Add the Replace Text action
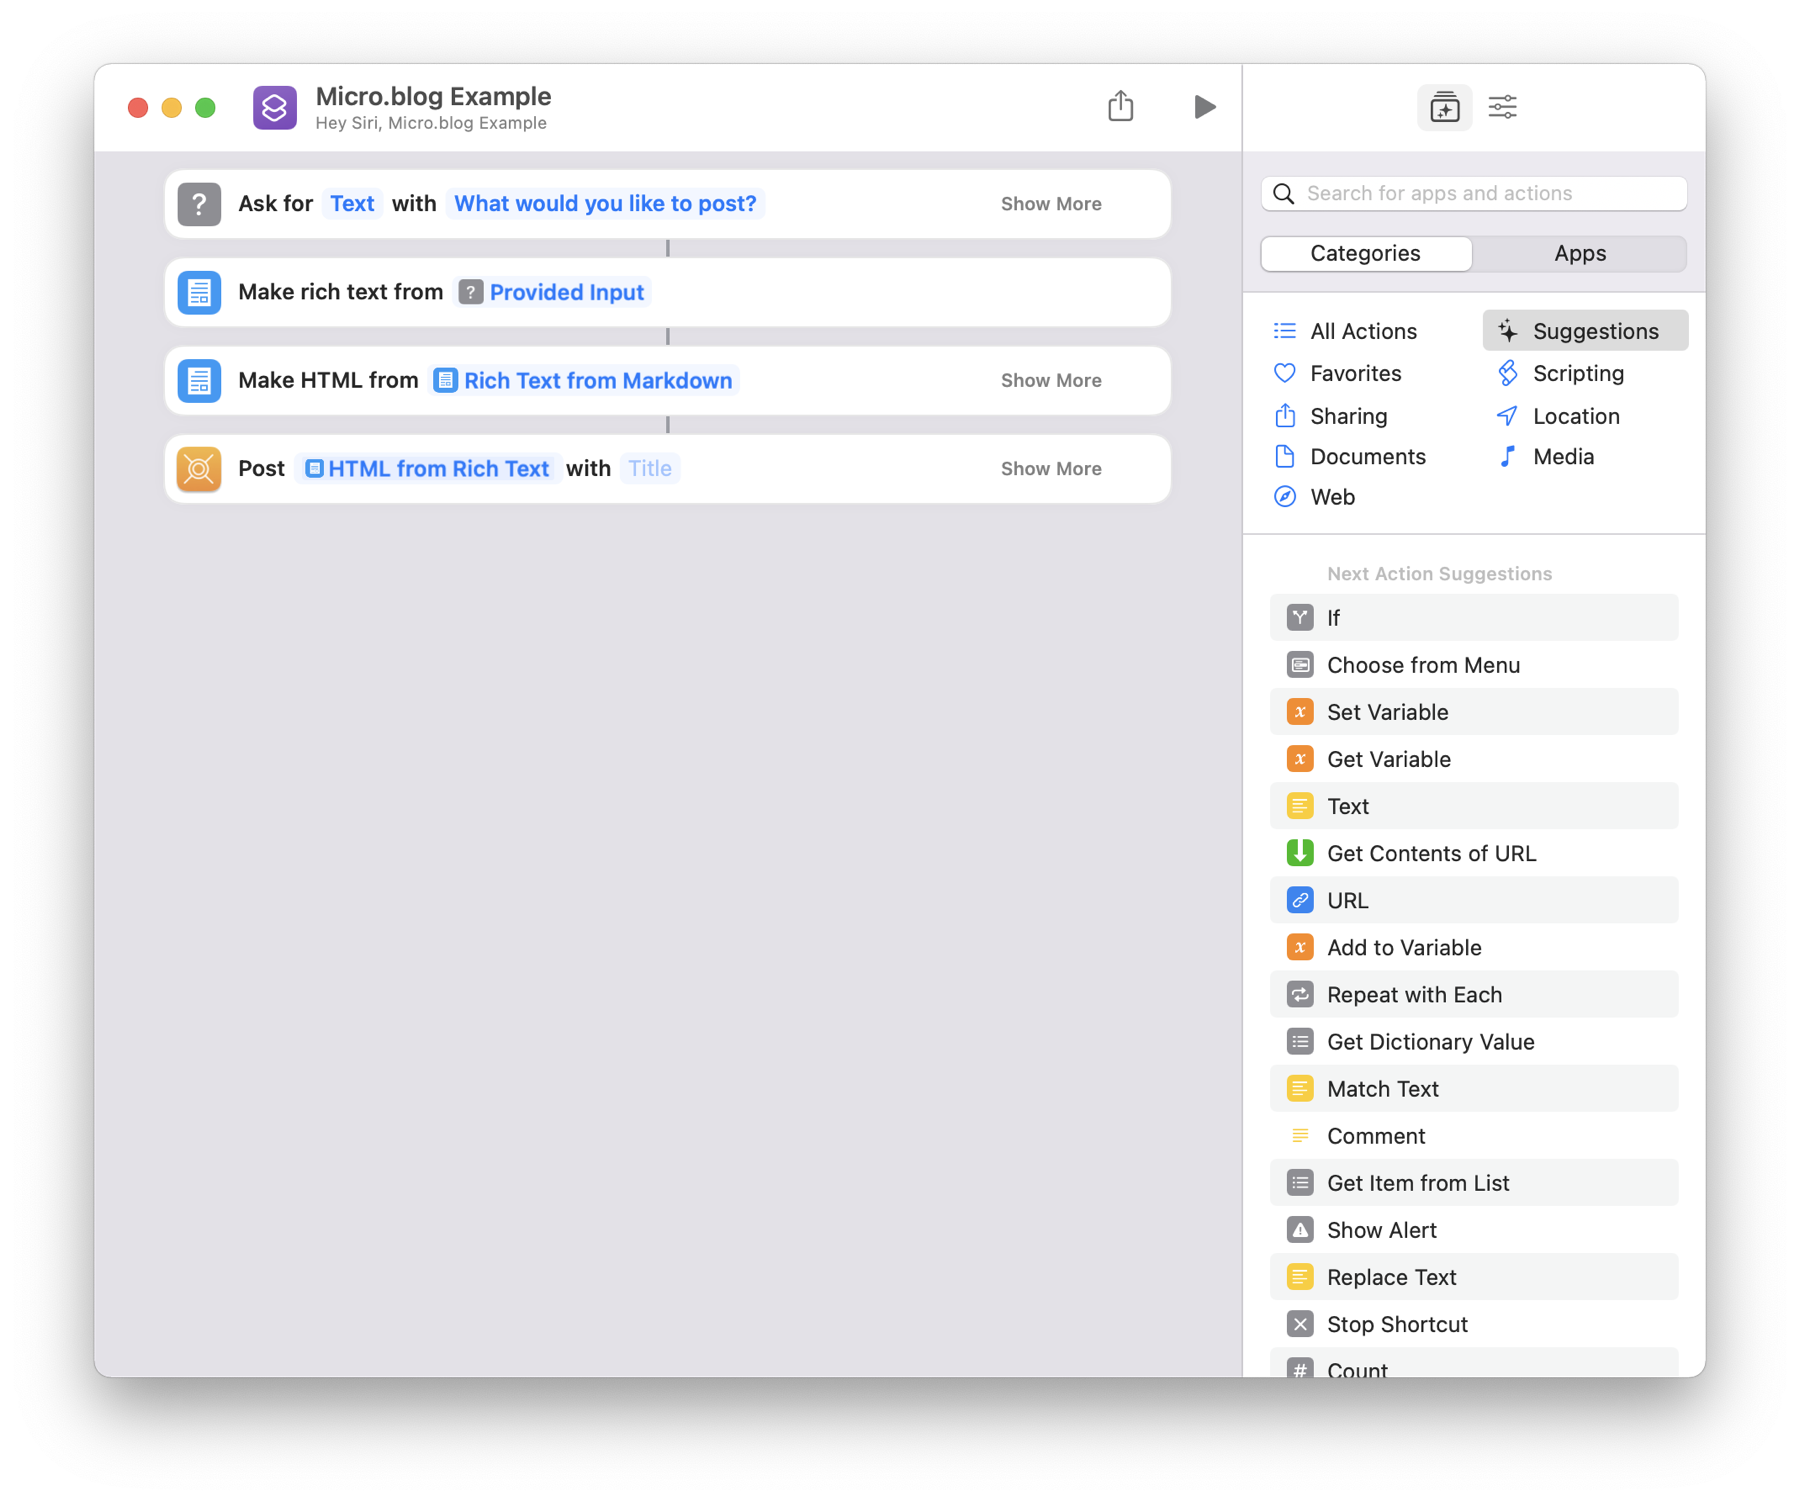Image resolution: width=1800 pixels, height=1502 pixels. (x=1474, y=1277)
